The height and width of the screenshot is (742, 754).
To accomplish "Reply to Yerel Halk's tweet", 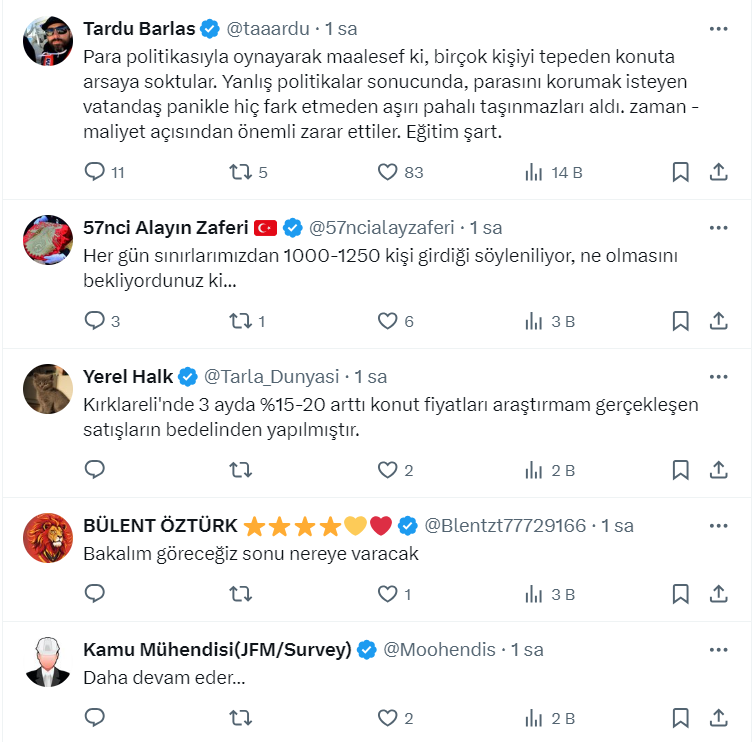I will click(95, 469).
